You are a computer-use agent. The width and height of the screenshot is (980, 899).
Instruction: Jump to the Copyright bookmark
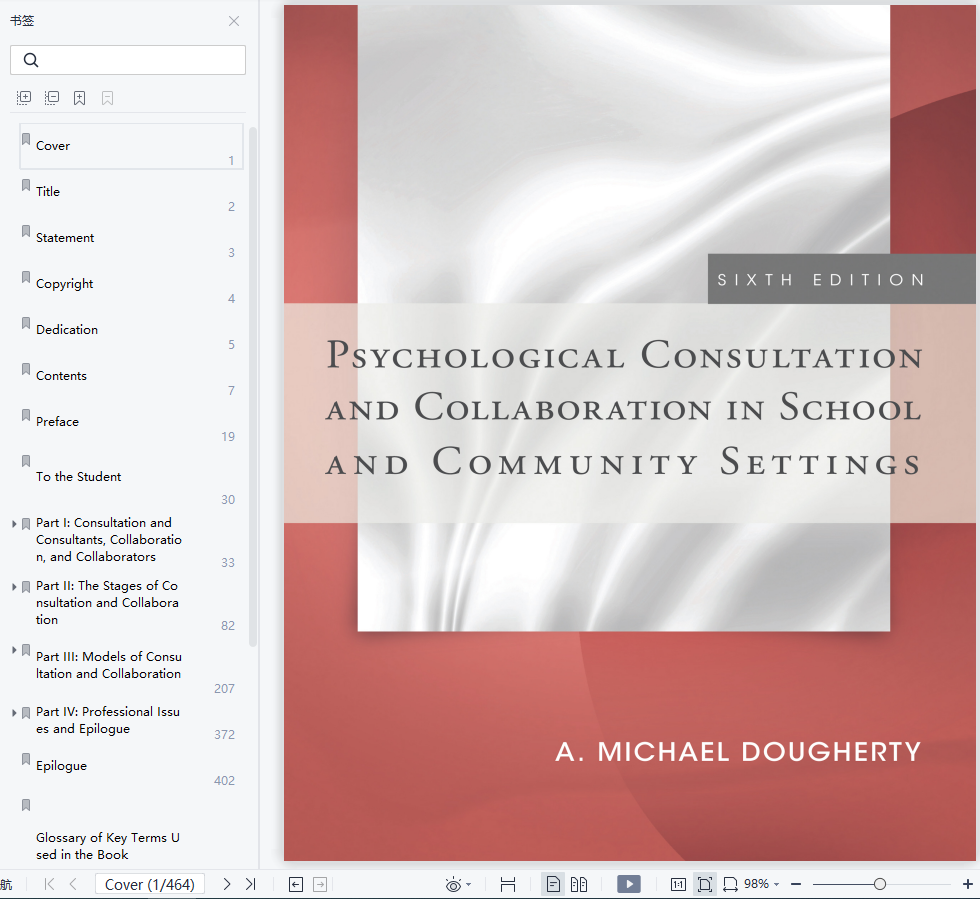[x=131, y=284]
